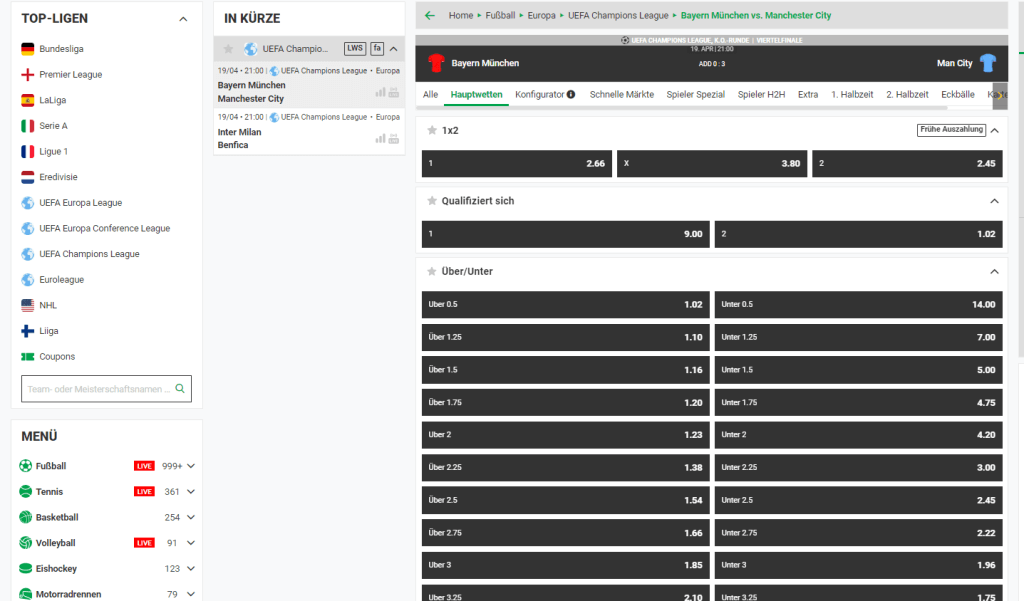Select team 2 qualifies at 1.02
This screenshot has height=601, width=1024.
858,234
